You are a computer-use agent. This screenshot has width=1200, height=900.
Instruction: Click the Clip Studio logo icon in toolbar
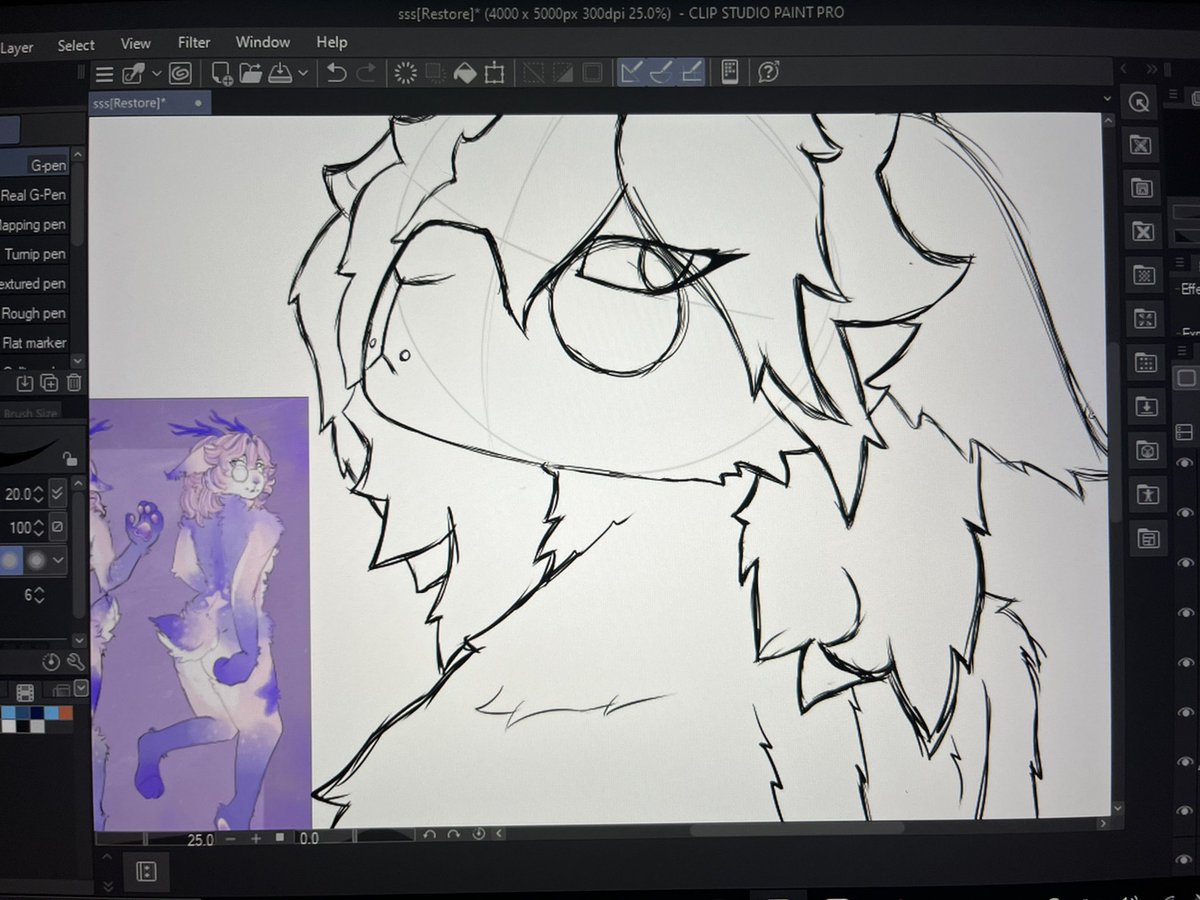pos(181,72)
